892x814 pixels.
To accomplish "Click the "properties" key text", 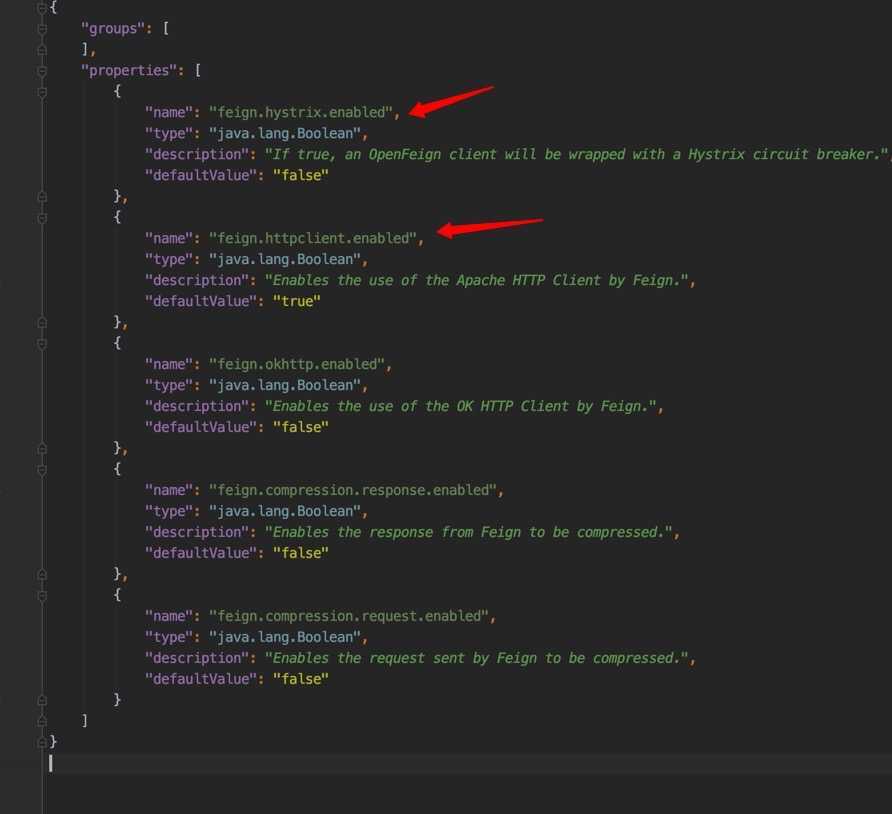I will tap(129, 71).
